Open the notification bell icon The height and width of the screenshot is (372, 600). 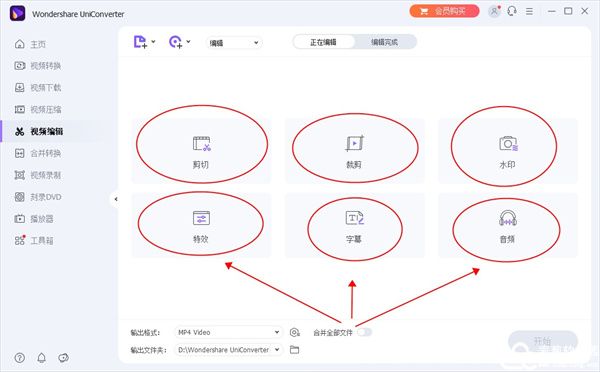(41, 358)
